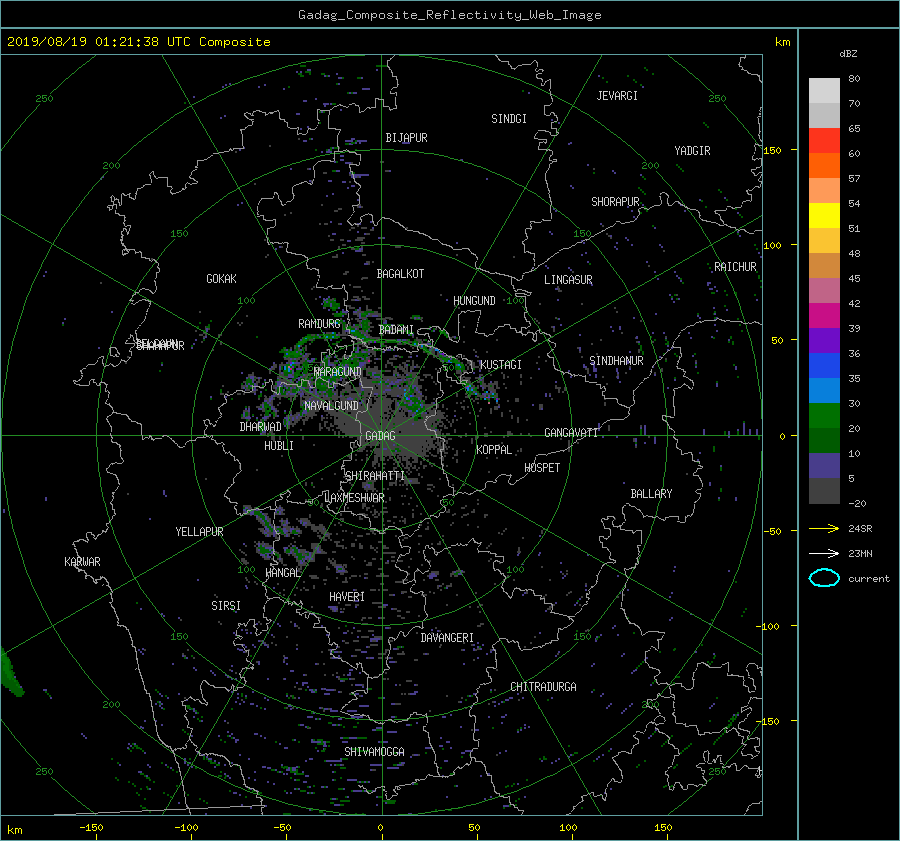Click the 'SHIVAMOGGA' place name

tap(374, 752)
